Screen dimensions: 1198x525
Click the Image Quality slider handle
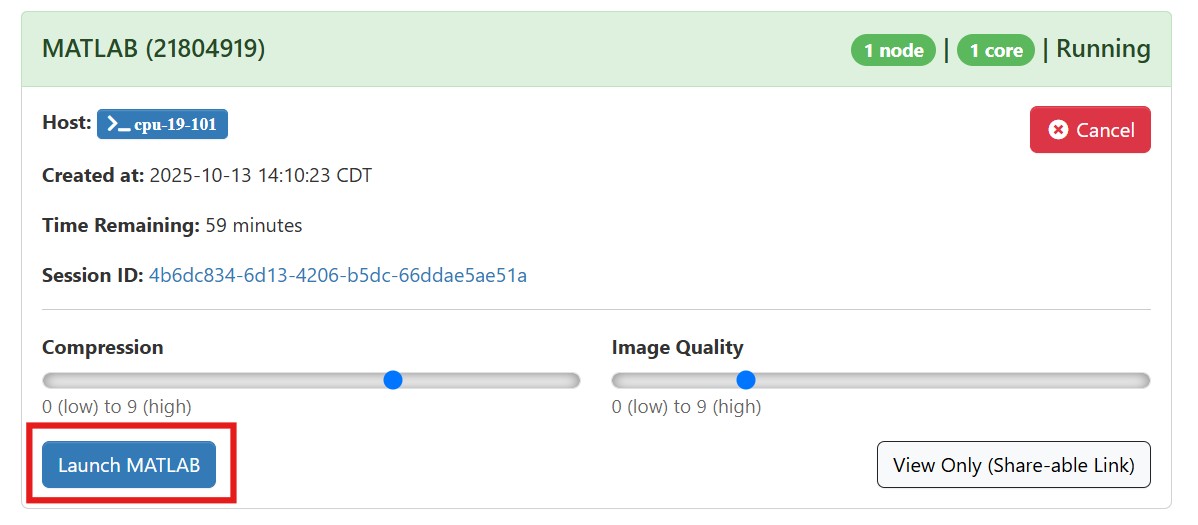point(745,380)
